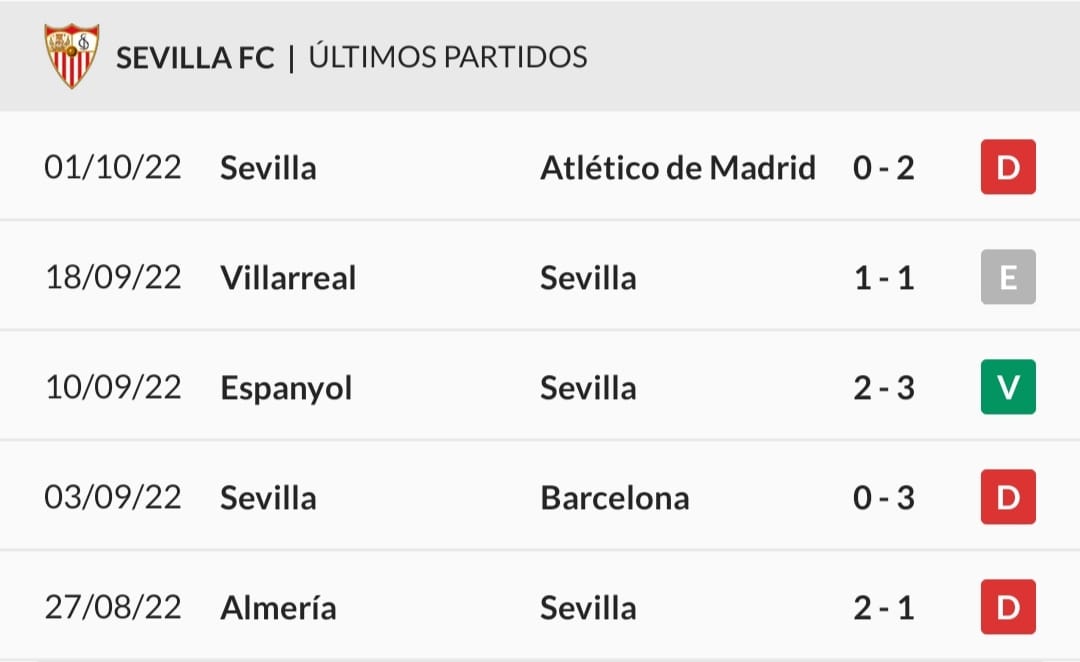Click the 1 - 1 score result
Viewport: 1080px width, 662px height.
(884, 278)
